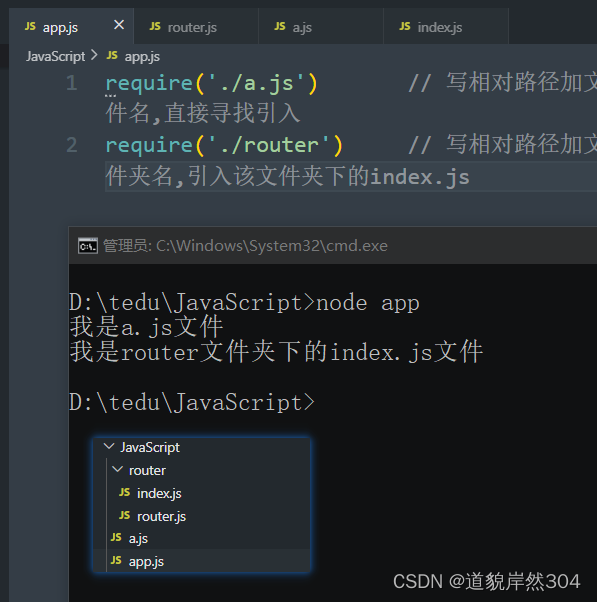The height and width of the screenshot is (602, 597).
Task: Click the '我是a.js文件' output line
Action: [146, 327]
